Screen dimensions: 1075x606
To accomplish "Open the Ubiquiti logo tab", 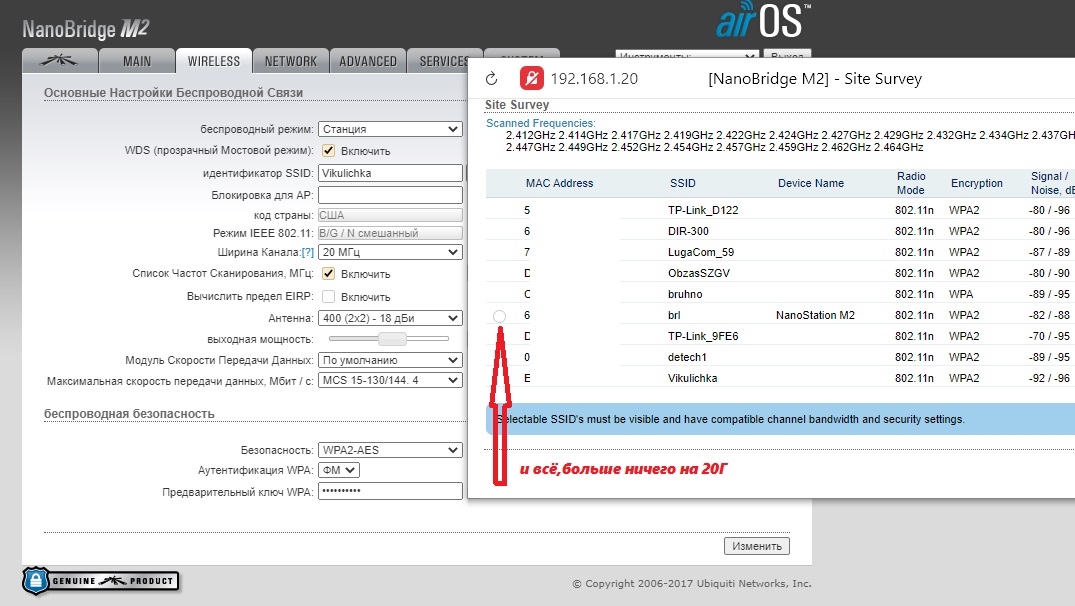I will tap(60, 61).
